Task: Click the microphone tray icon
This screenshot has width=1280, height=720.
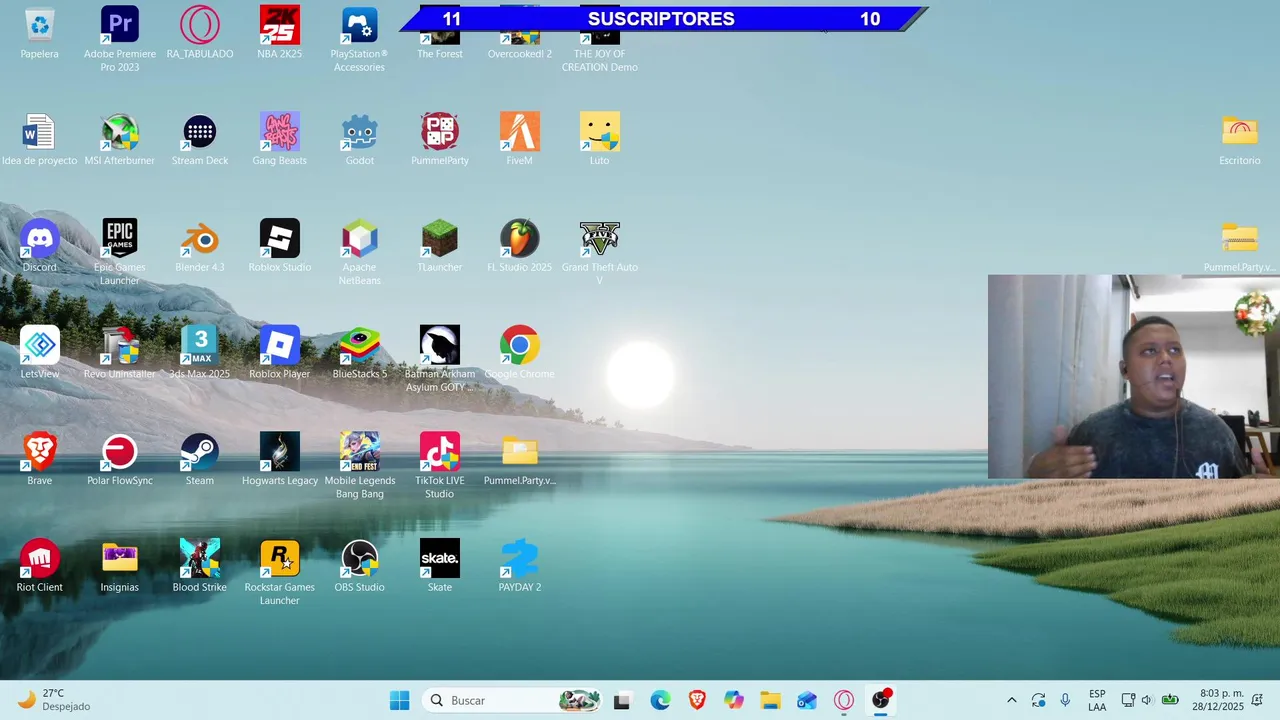Action: point(1065,700)
